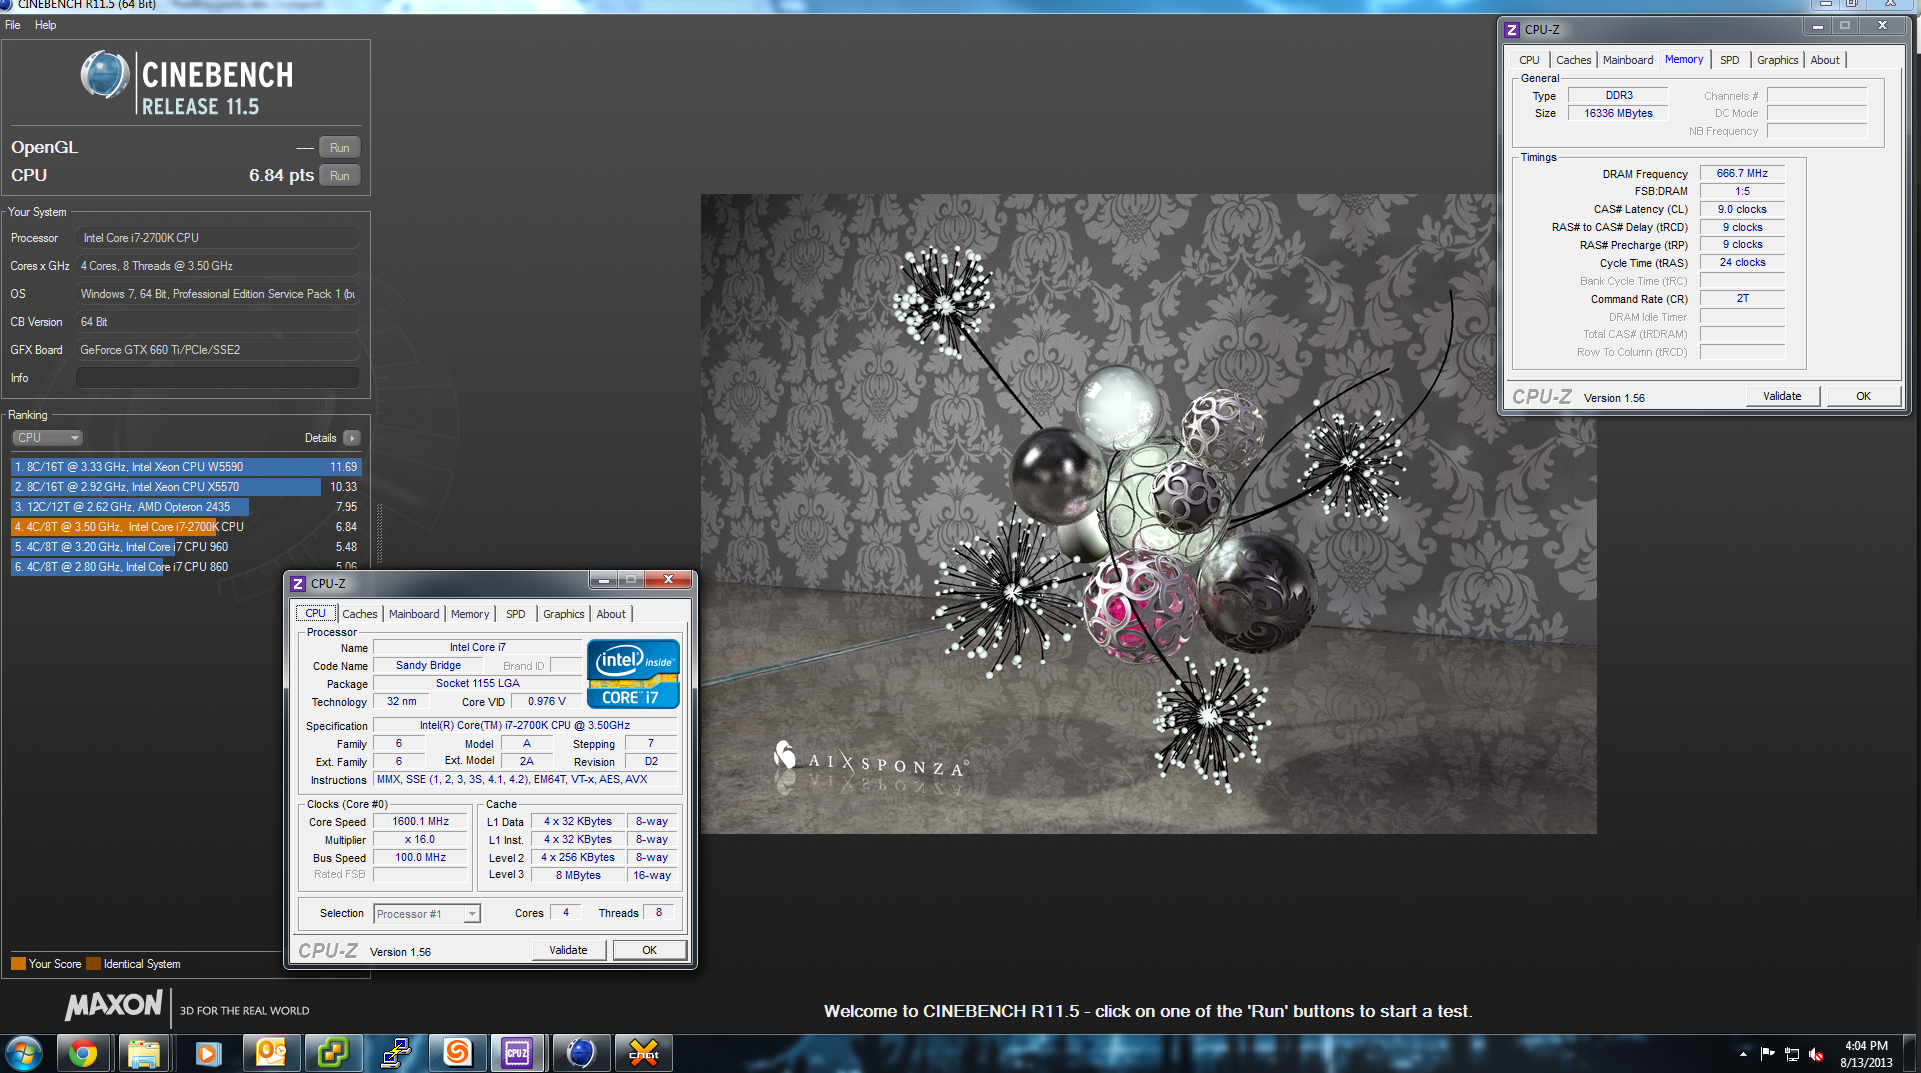The height and width of the screenshot is (1073, 1921).
Task: Open Mainboard tab in upper-right CPU-Z window
Action: pos(1628,60)
